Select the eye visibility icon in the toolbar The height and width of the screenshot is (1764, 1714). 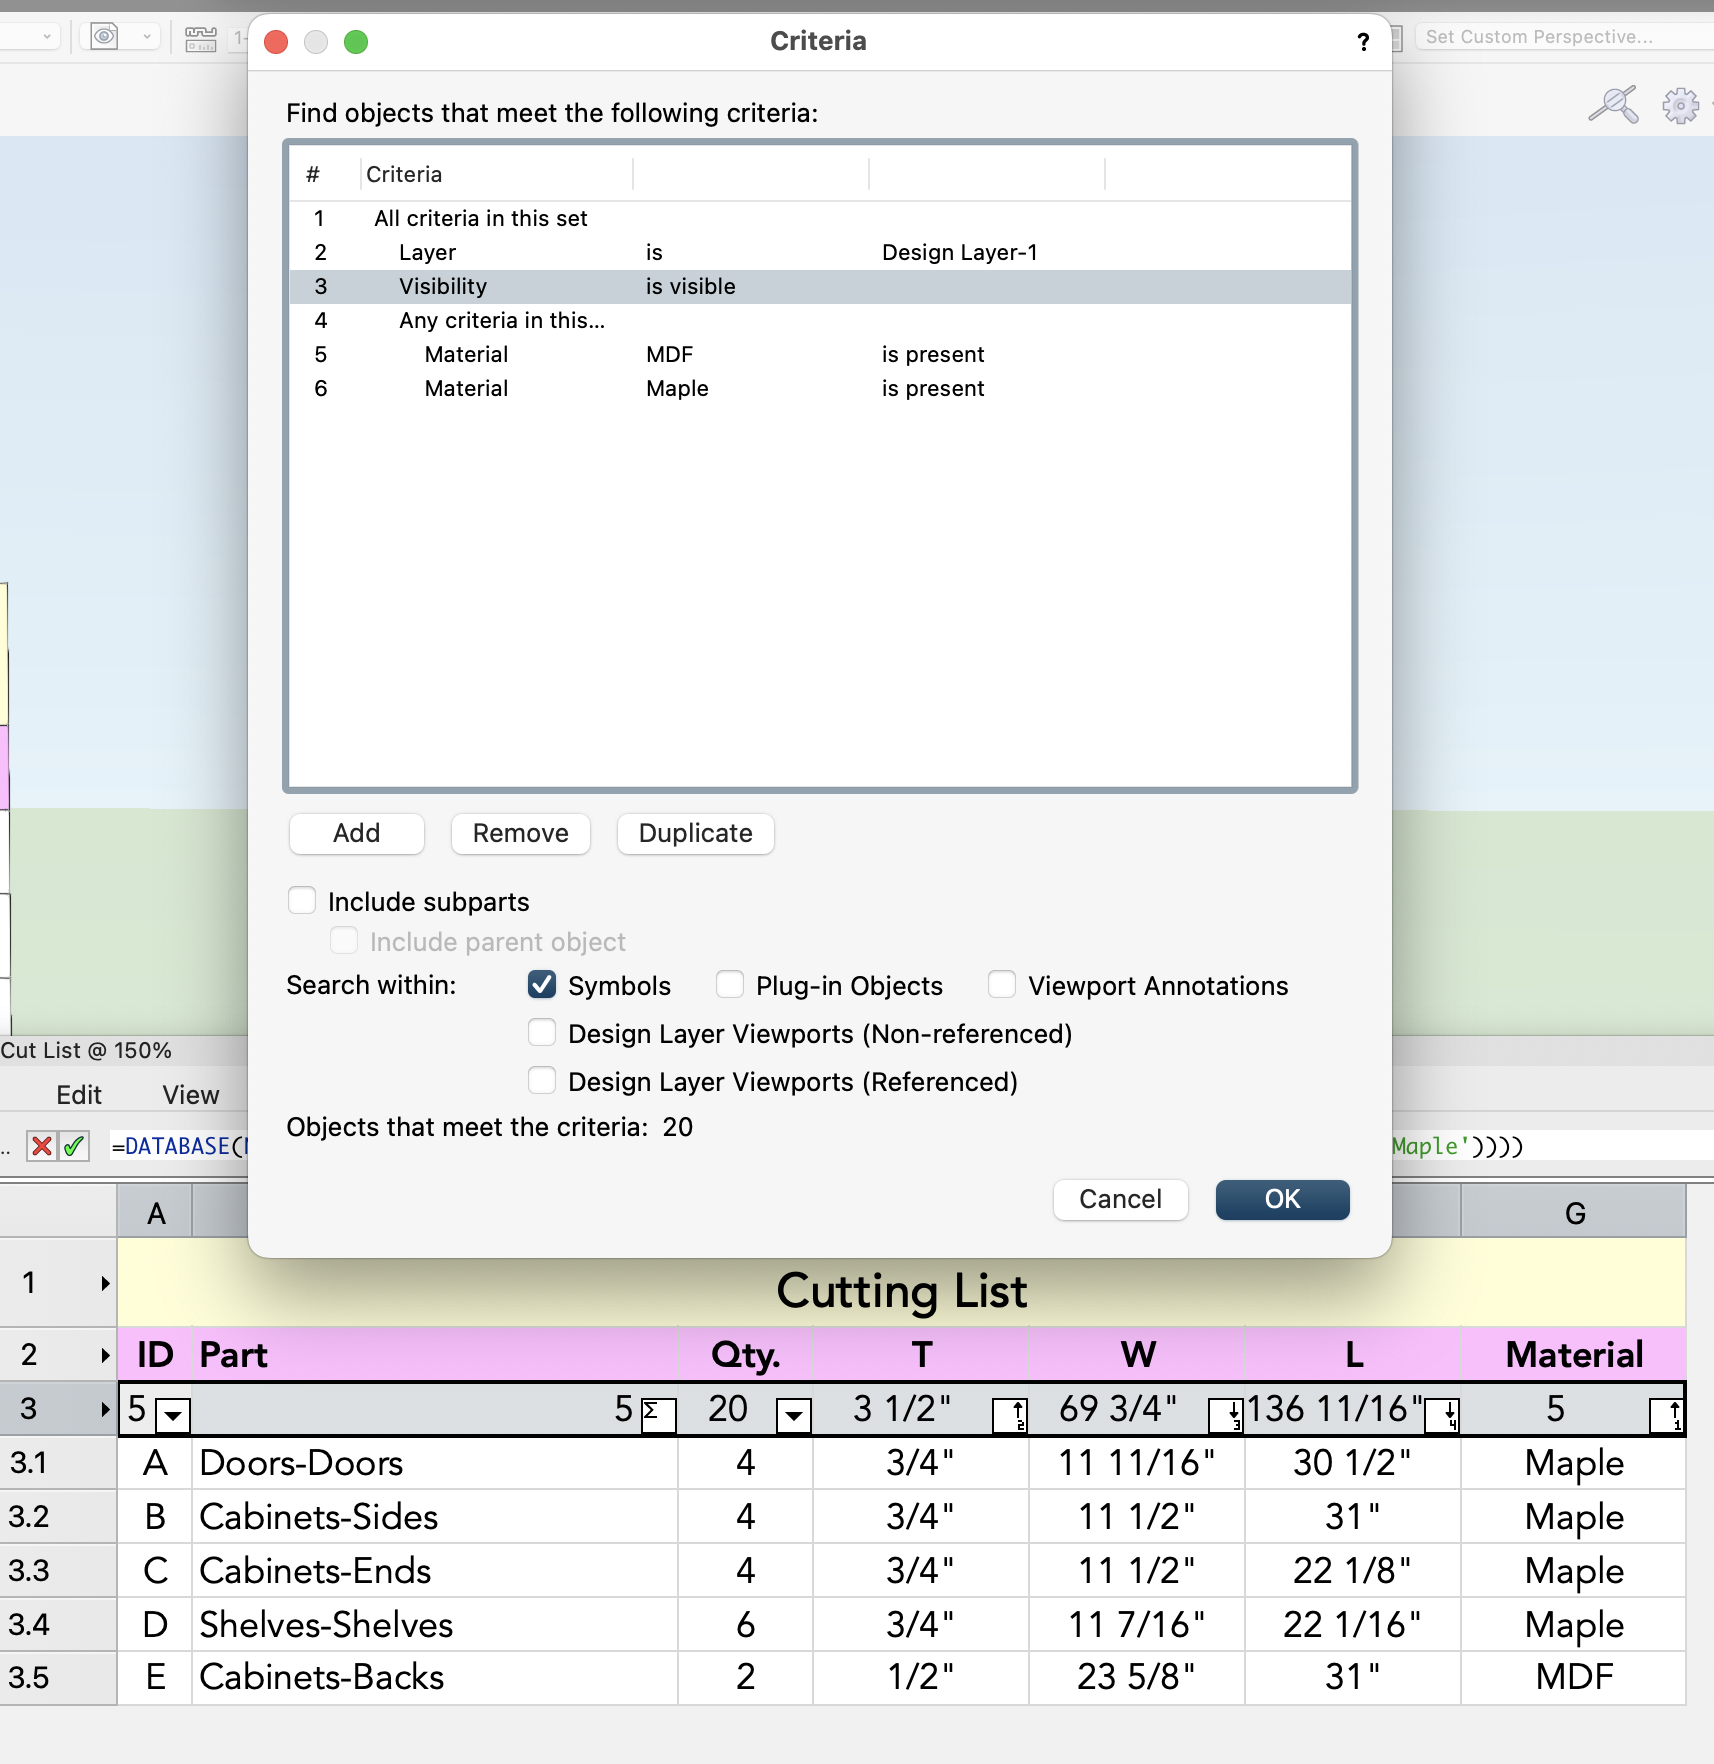coord(105,35)
